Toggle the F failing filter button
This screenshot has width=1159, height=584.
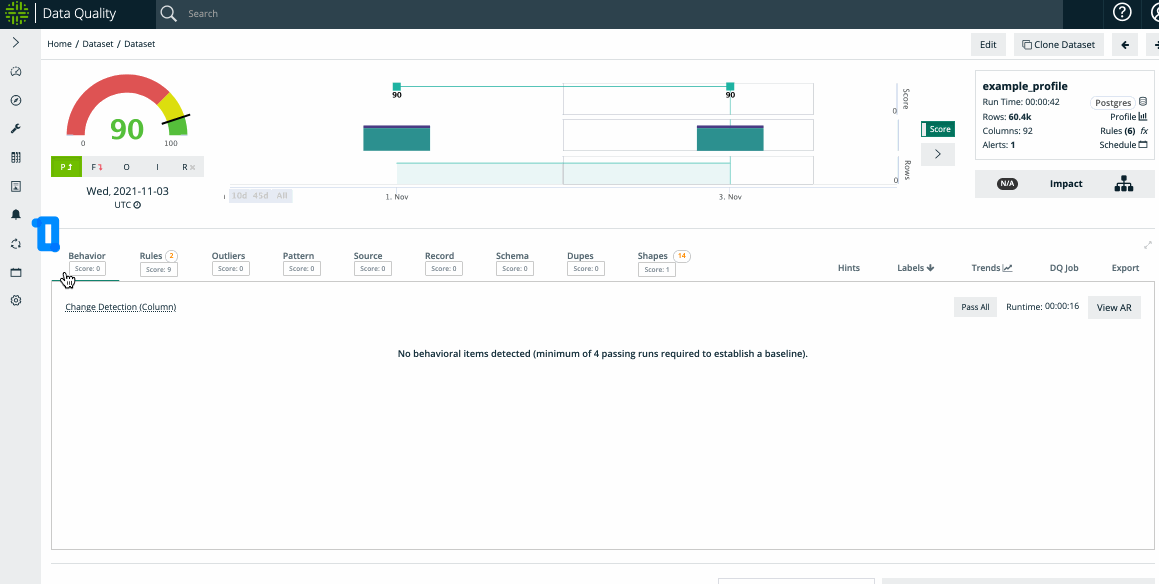pyautogui.click(x=96, y=167)
